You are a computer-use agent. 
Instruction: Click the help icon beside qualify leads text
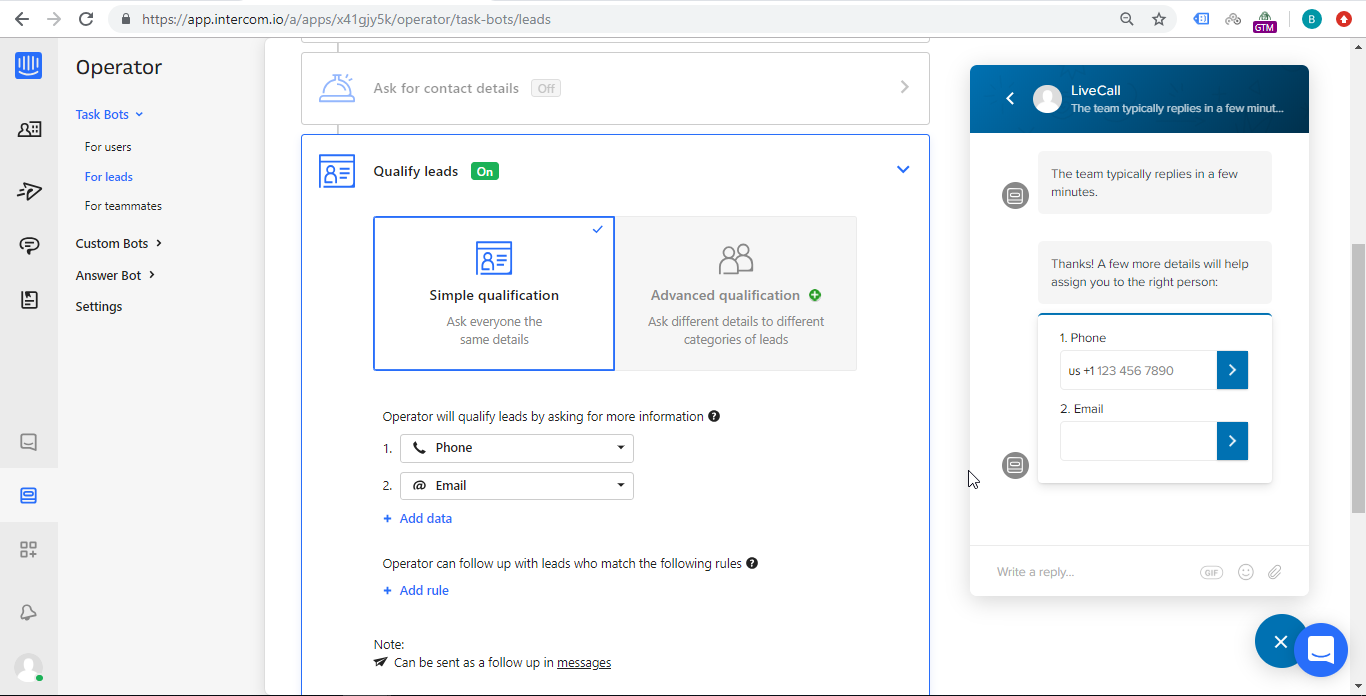(x=714, y=416)
